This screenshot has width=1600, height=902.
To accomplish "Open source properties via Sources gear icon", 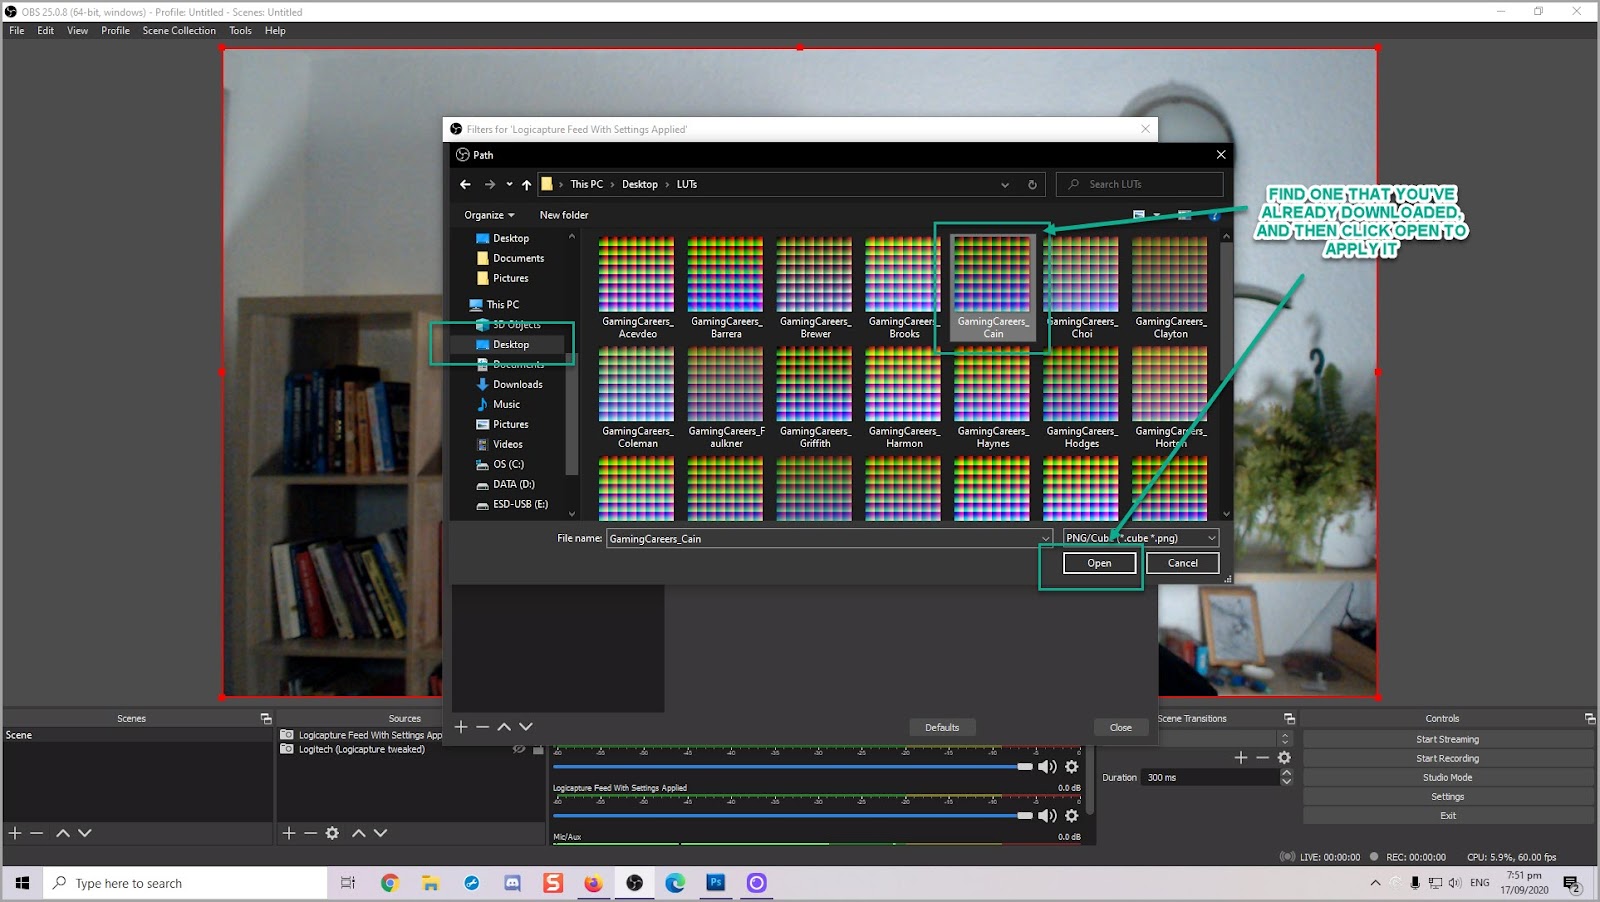I will coord(332,833).
